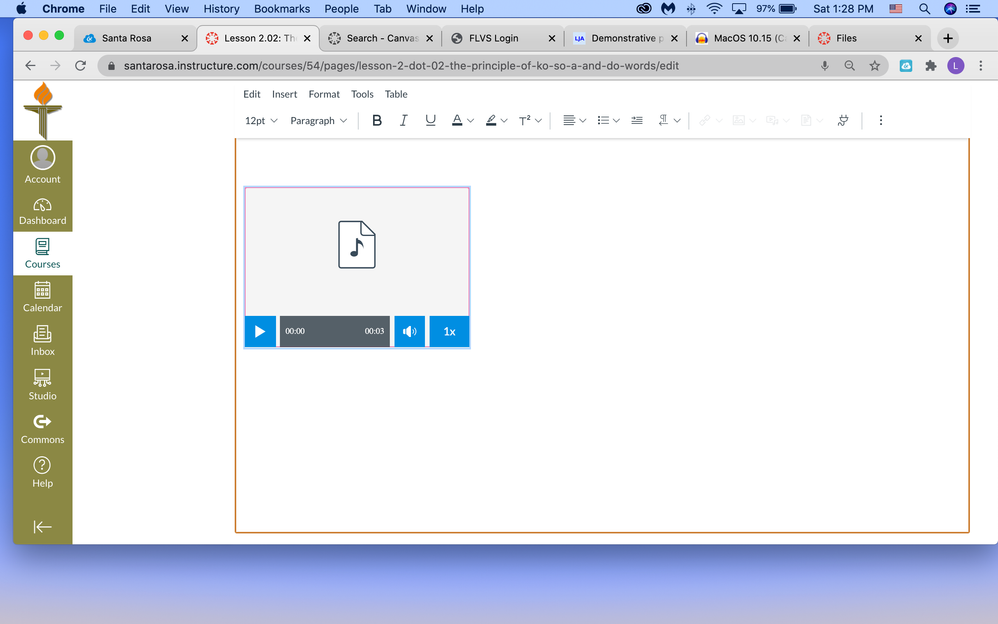Open the 12pt font size dropdown
Screen dimensions: 998x624
coord(261,120)
